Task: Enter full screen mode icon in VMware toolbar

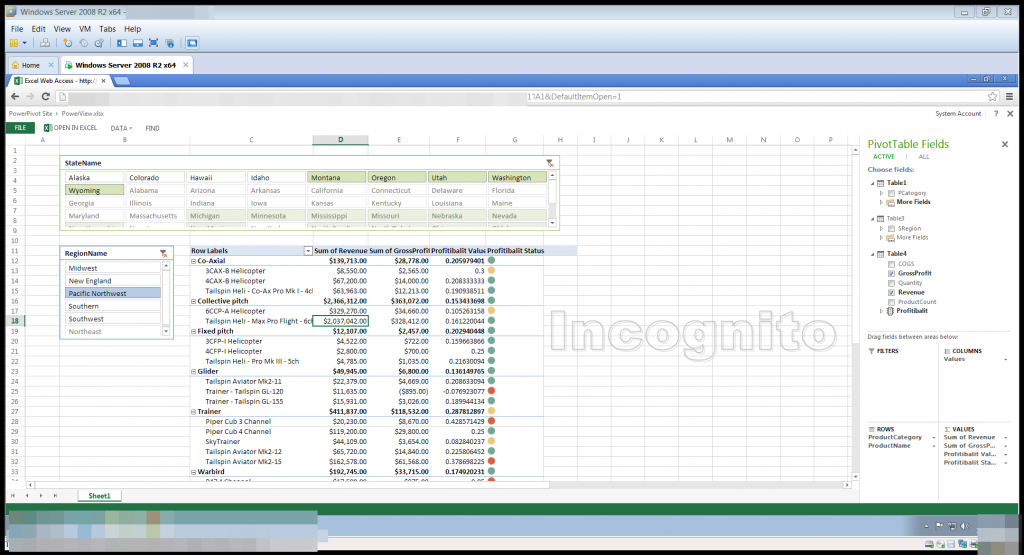Action: point(153,43)
